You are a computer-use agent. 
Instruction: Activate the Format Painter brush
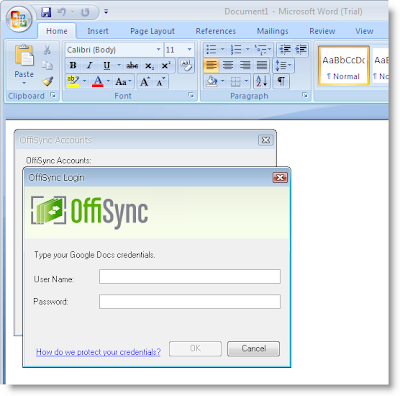pyautogui.click(x=47, y=81)
